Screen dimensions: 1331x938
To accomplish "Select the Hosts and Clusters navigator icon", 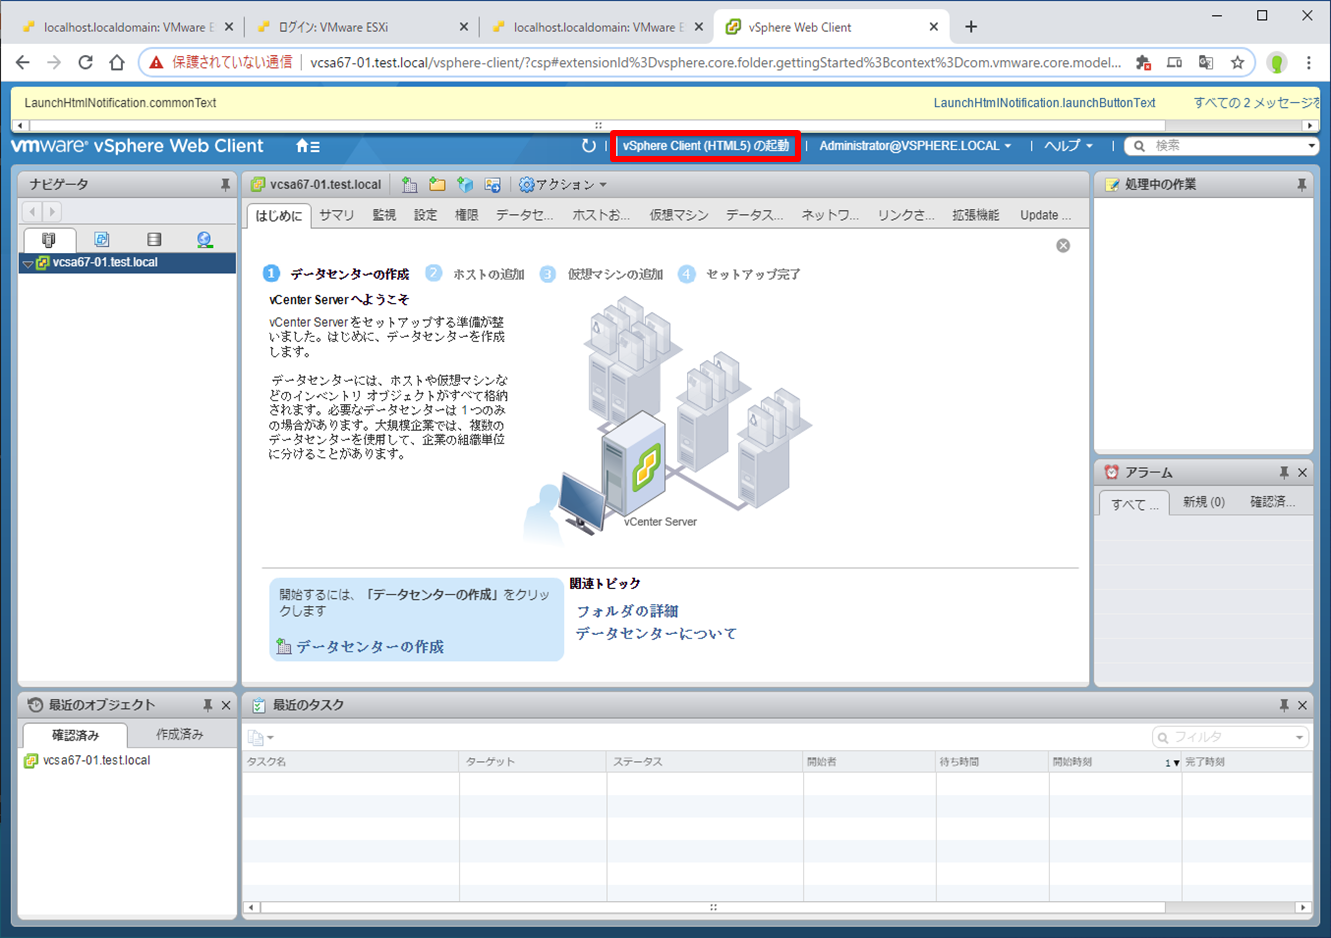I will pos(49,240).
